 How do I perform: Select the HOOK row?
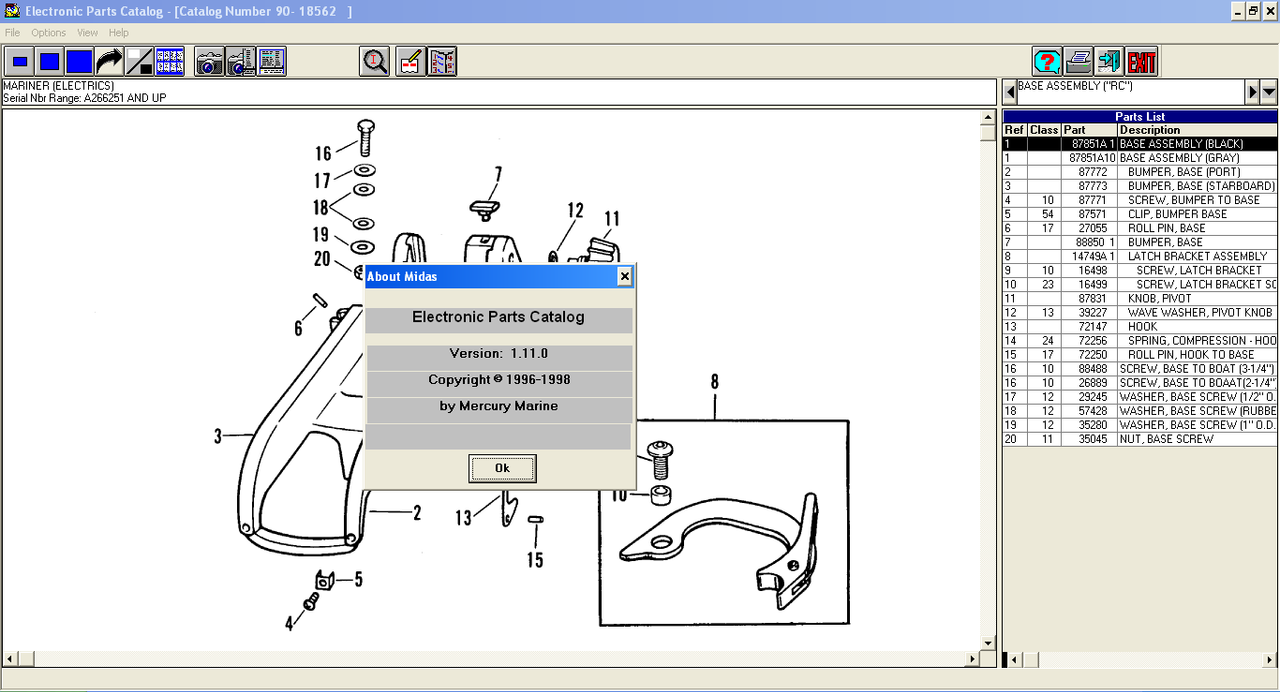1140,326
